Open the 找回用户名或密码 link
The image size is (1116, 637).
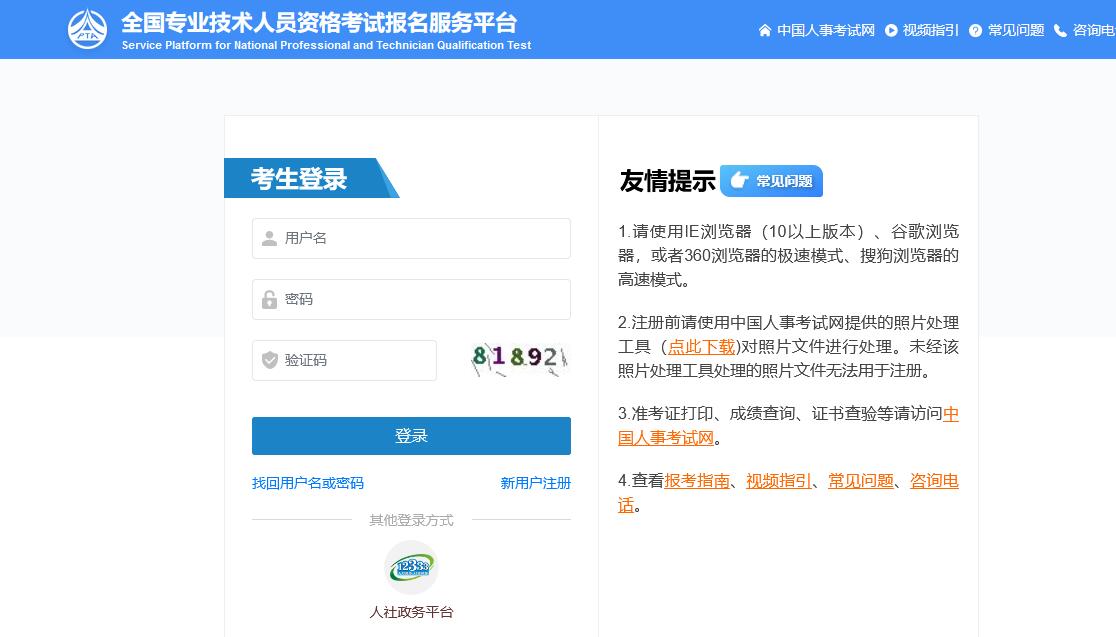pos(307,483)
